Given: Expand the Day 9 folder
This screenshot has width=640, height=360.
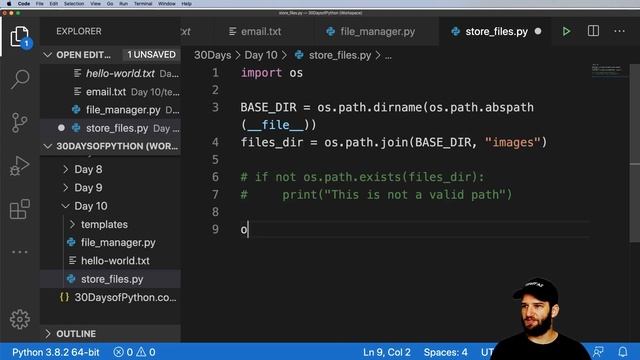Looking at the screenshot, I should pos(66,187).
